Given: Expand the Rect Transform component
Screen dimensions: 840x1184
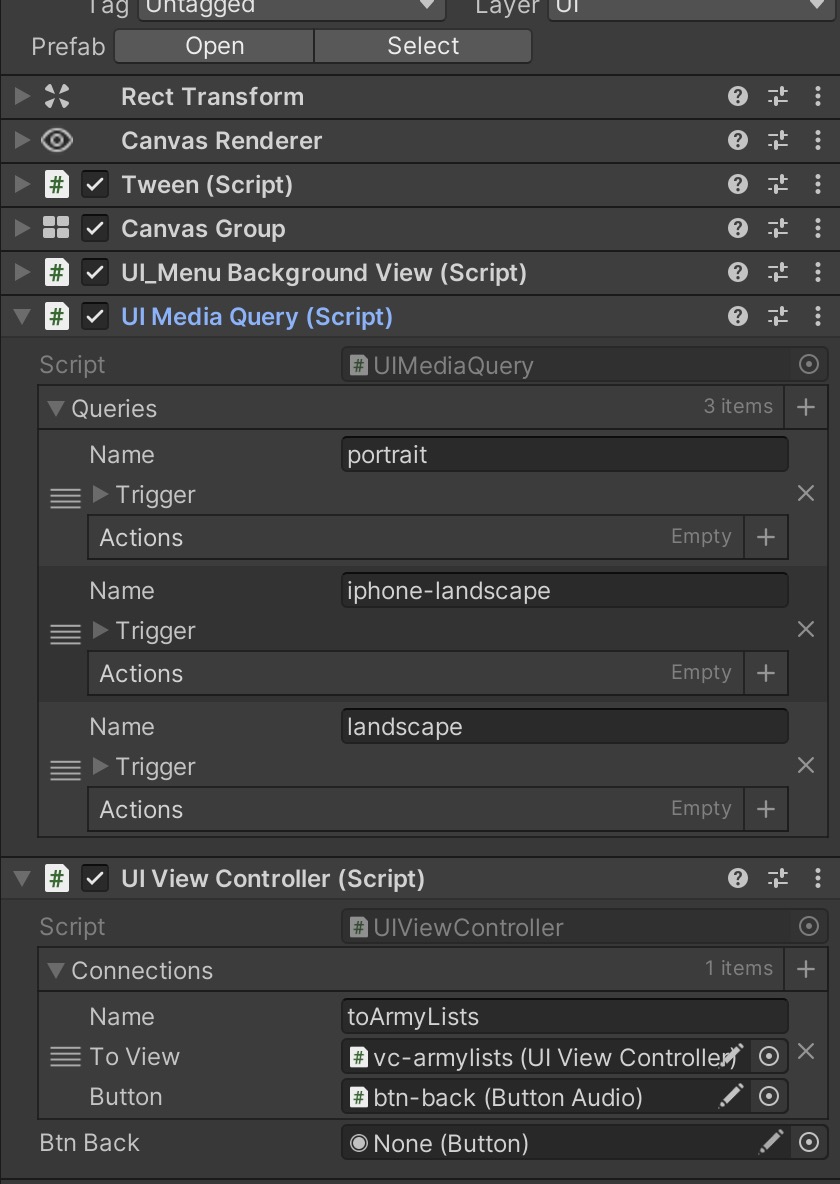Looking at the screenshot, I should pyautogui.click(x=22, y=97).
